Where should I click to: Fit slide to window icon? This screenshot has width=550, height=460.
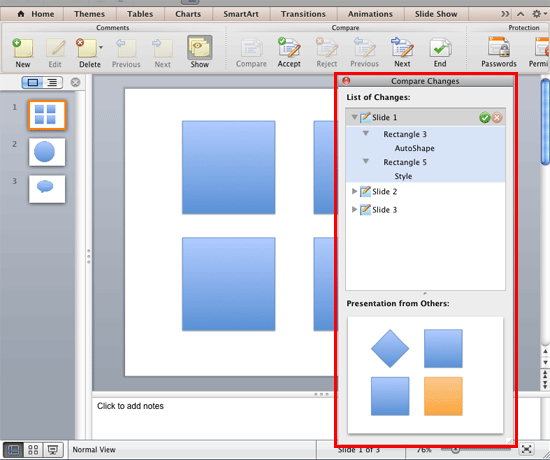click(x=526, y=449)
